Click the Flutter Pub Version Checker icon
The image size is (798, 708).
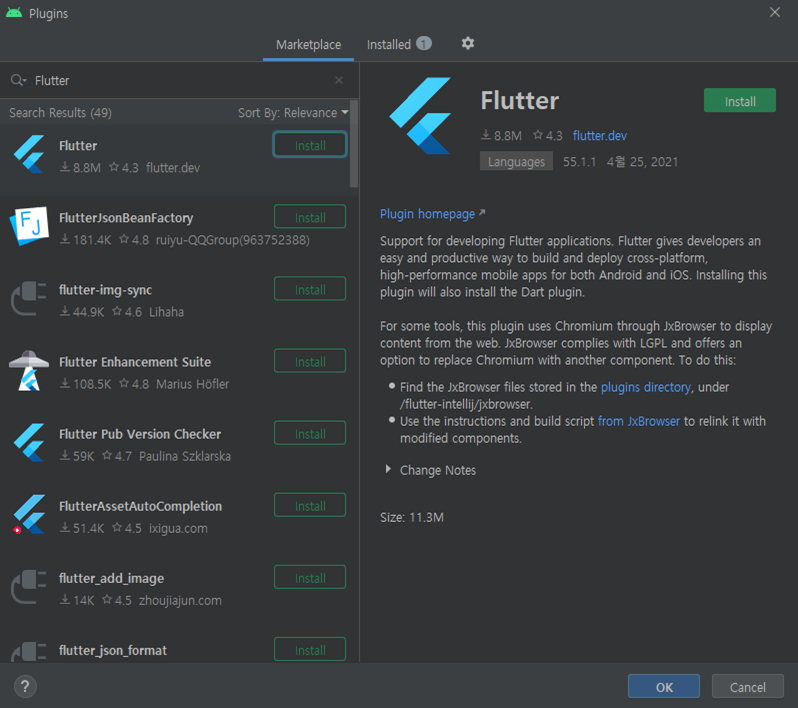[x=29, y=443]
